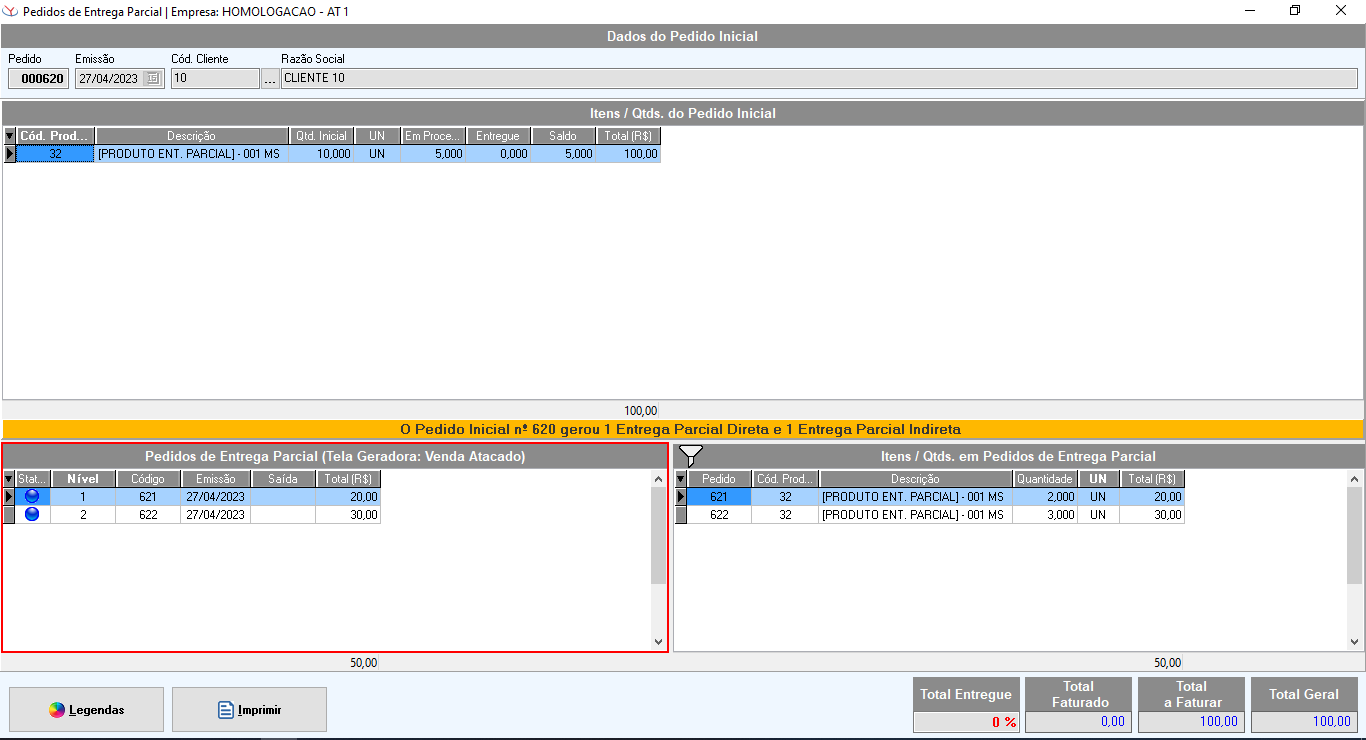Click the Nível column header

pos(83,479)
